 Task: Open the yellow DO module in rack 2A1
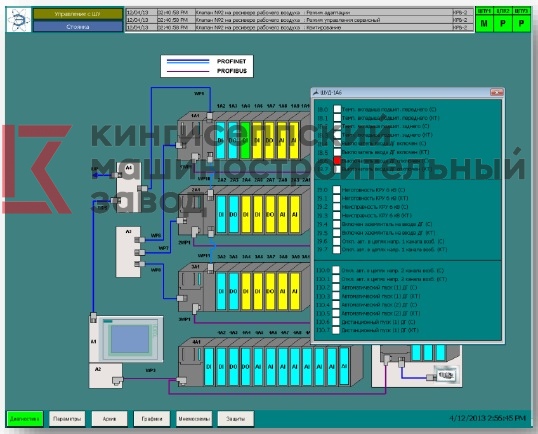270,214
